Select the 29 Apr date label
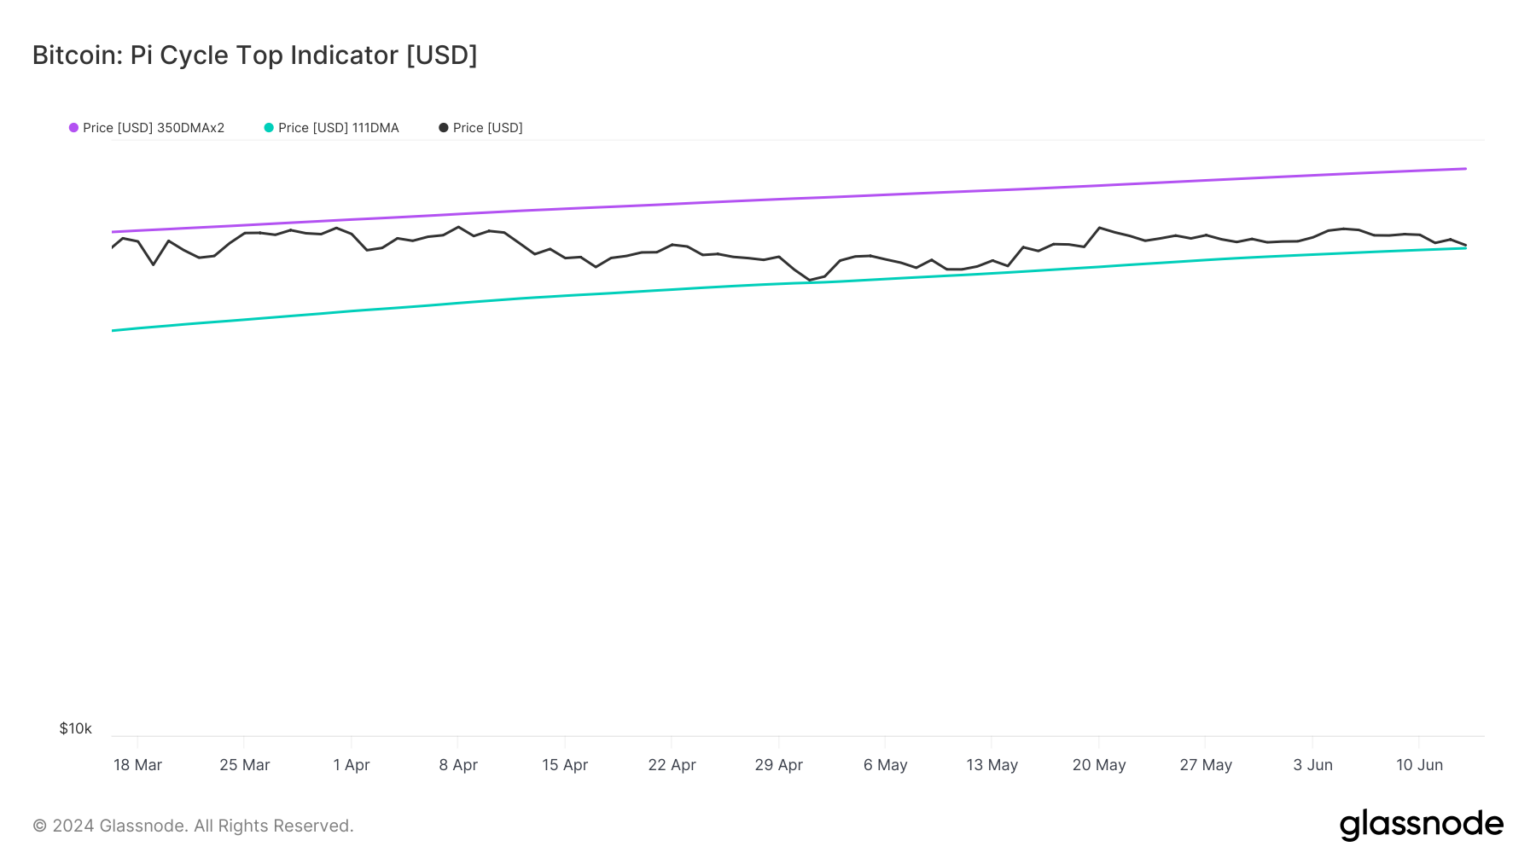 (778, 765)
